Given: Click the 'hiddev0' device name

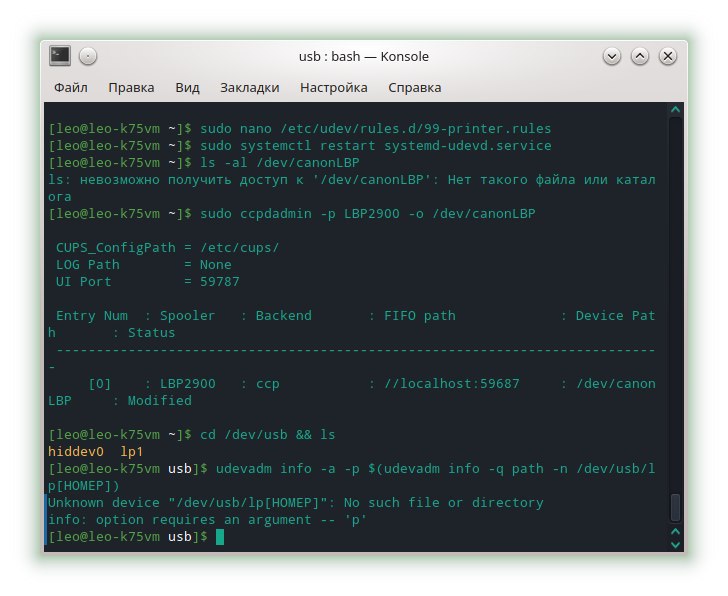Looking at the screenshot, I should [x=76, y=452].
